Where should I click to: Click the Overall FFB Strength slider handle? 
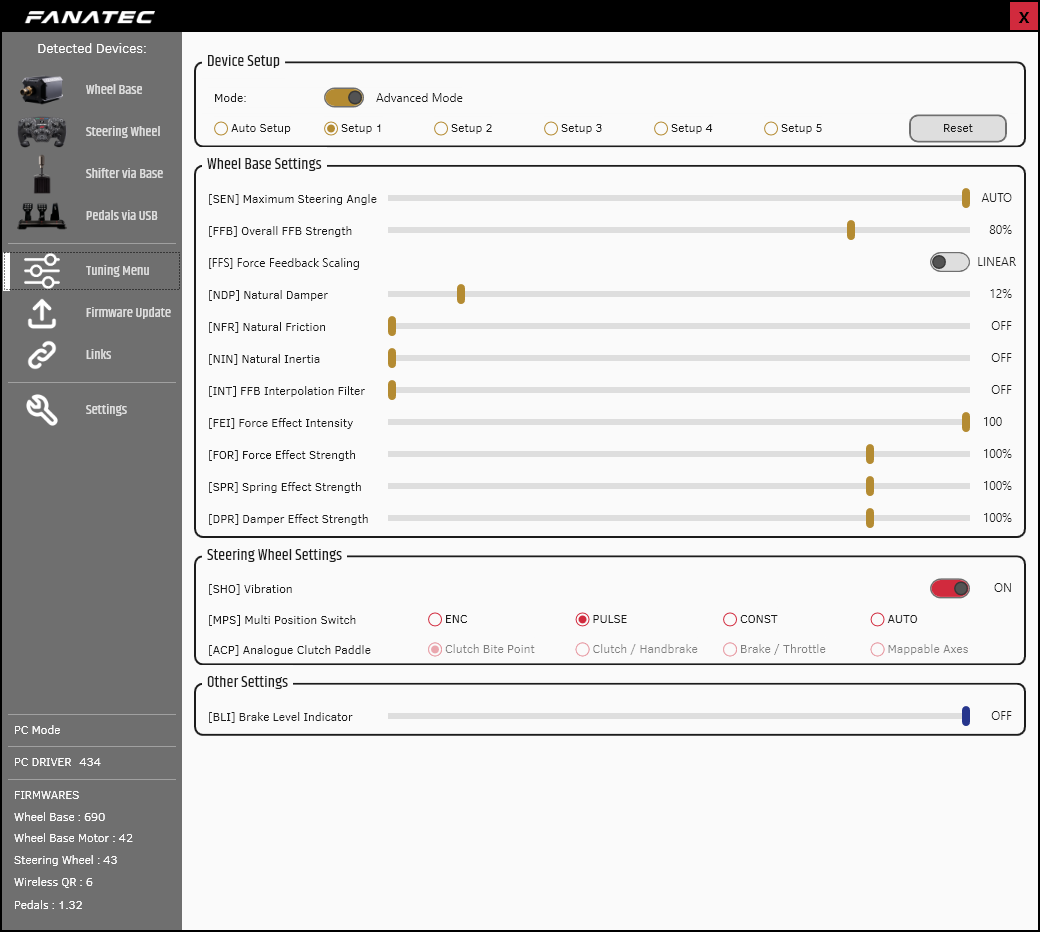tap(851, 231)
